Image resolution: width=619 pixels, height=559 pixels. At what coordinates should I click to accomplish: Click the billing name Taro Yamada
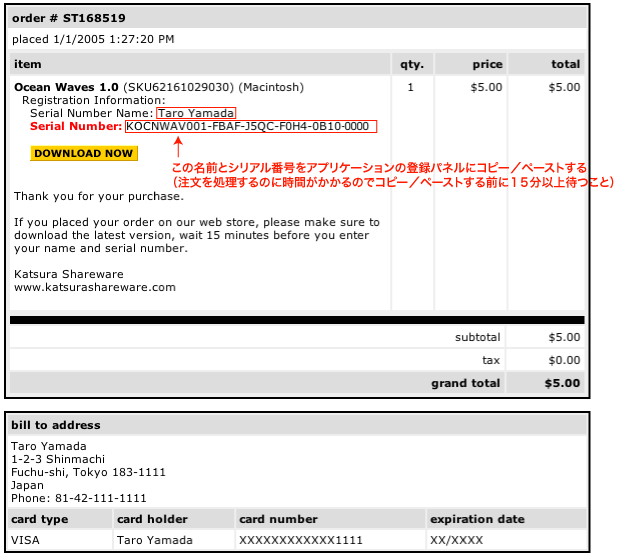[49, 446]
